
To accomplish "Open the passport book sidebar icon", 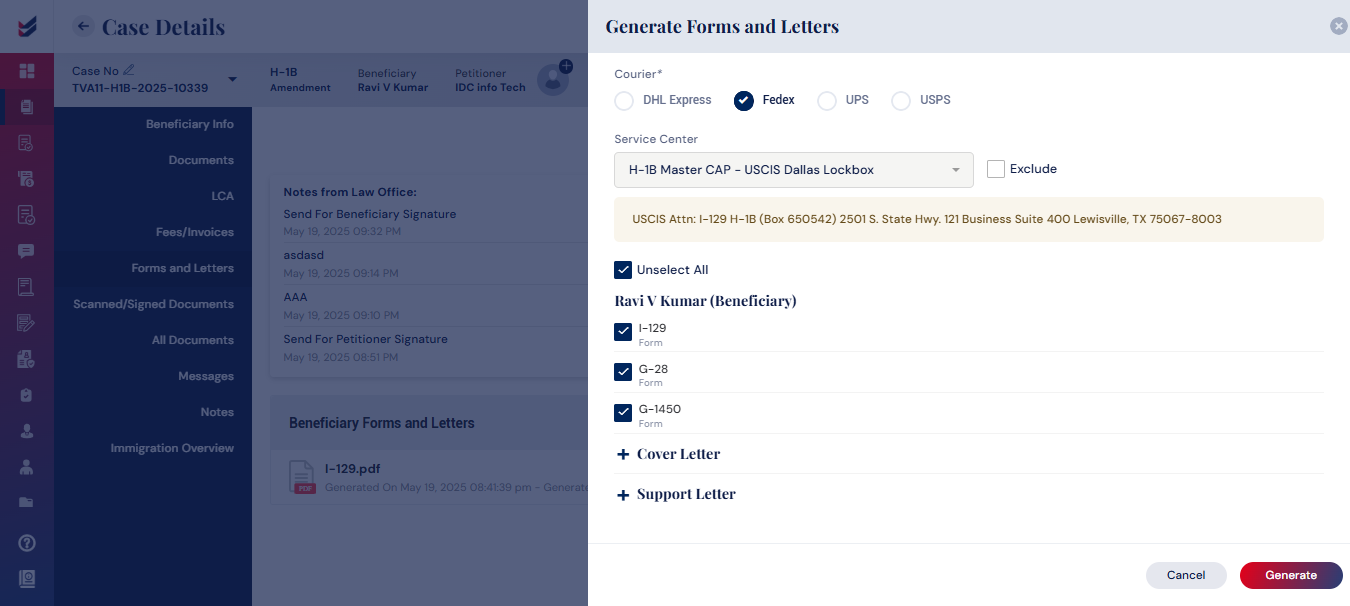I will pos(27,578).
